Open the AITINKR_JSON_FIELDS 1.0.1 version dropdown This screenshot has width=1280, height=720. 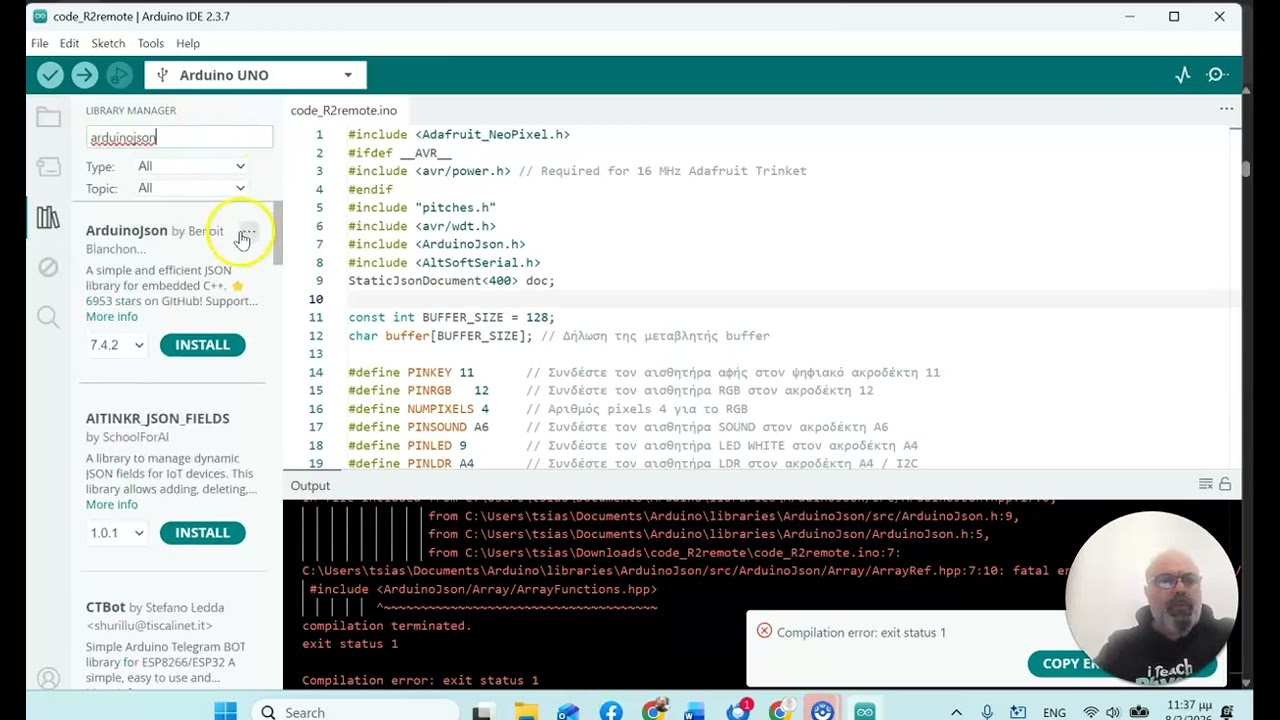(x=117, y=533)
